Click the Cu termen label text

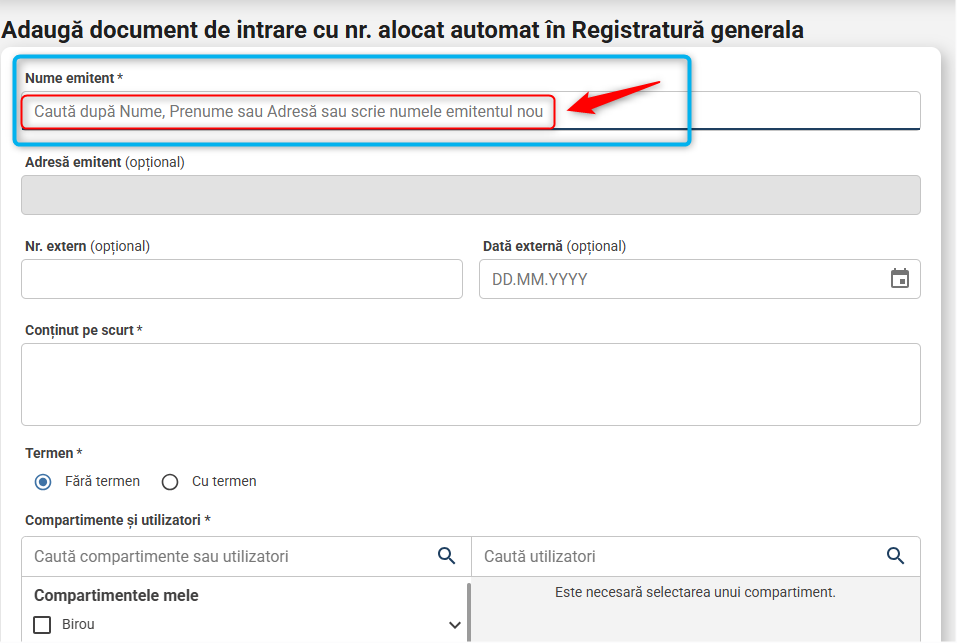224,481
